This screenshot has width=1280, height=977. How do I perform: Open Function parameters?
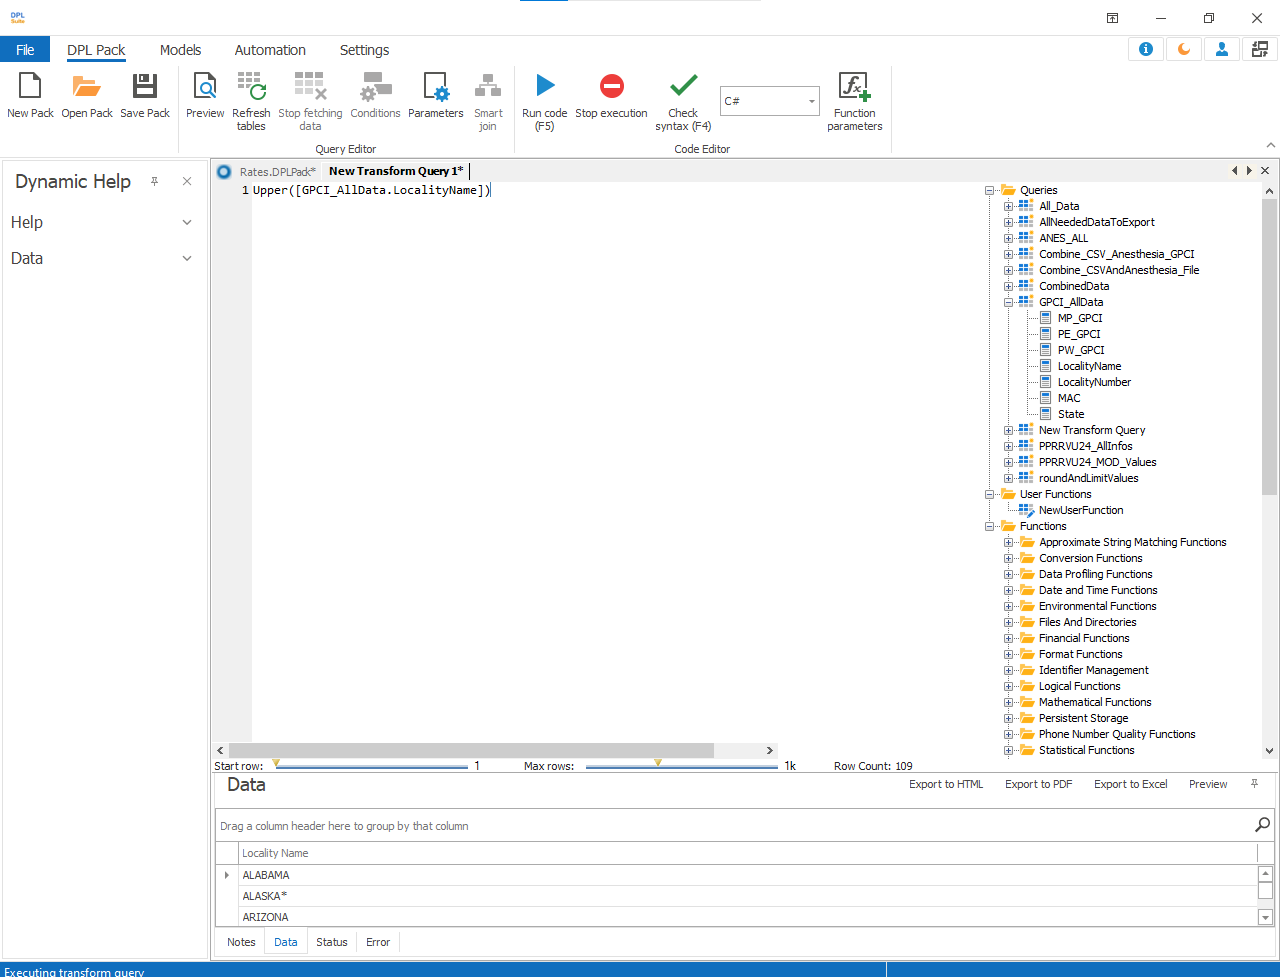[x=855, y=101]
